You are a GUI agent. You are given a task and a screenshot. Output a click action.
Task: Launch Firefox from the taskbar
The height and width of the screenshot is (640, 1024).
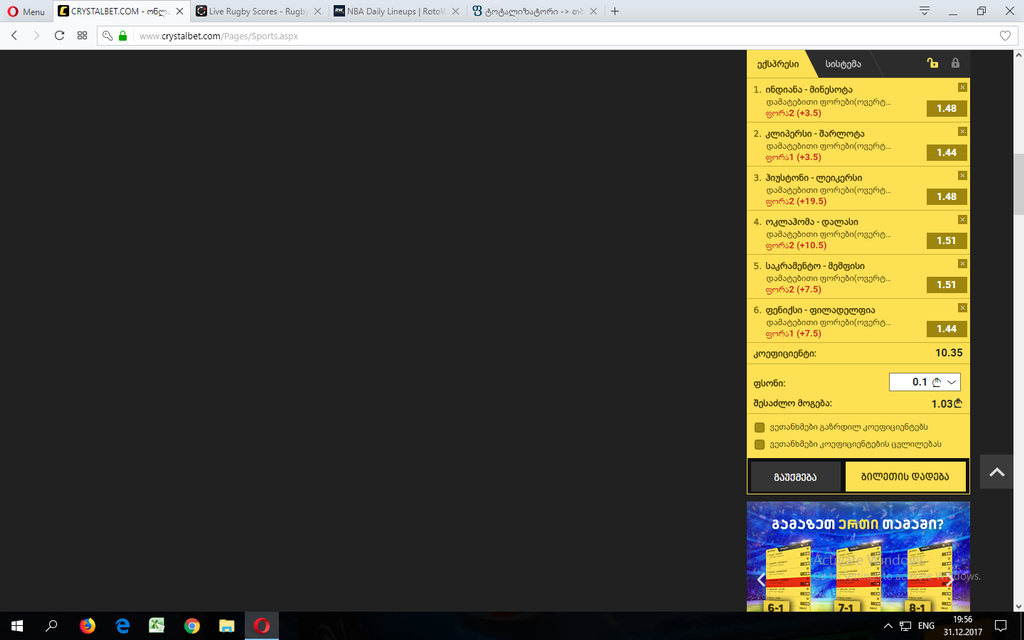click(x=87, y=626)
